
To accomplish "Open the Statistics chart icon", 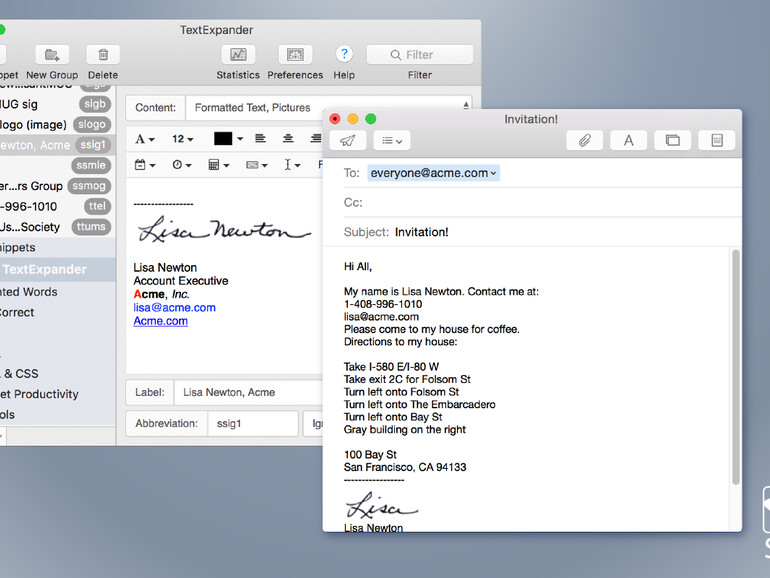I will [x=238, y=55].
